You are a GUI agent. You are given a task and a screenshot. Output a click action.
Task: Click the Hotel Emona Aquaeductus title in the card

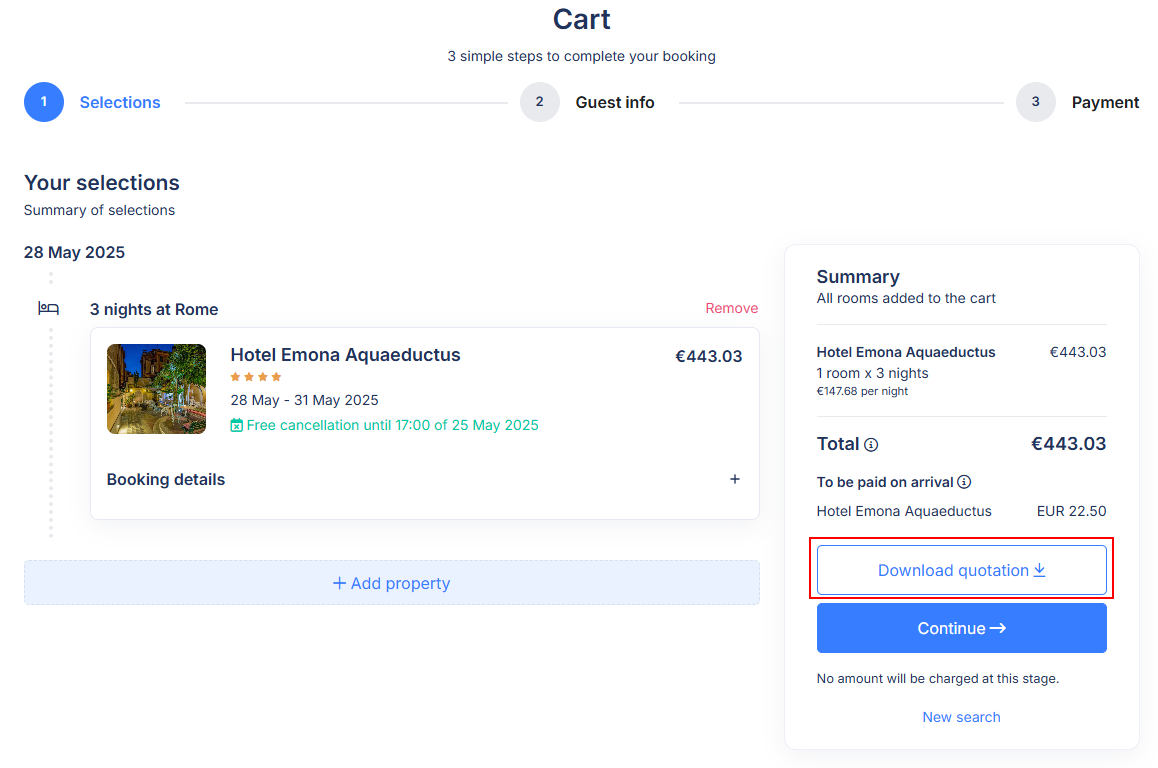345,355
